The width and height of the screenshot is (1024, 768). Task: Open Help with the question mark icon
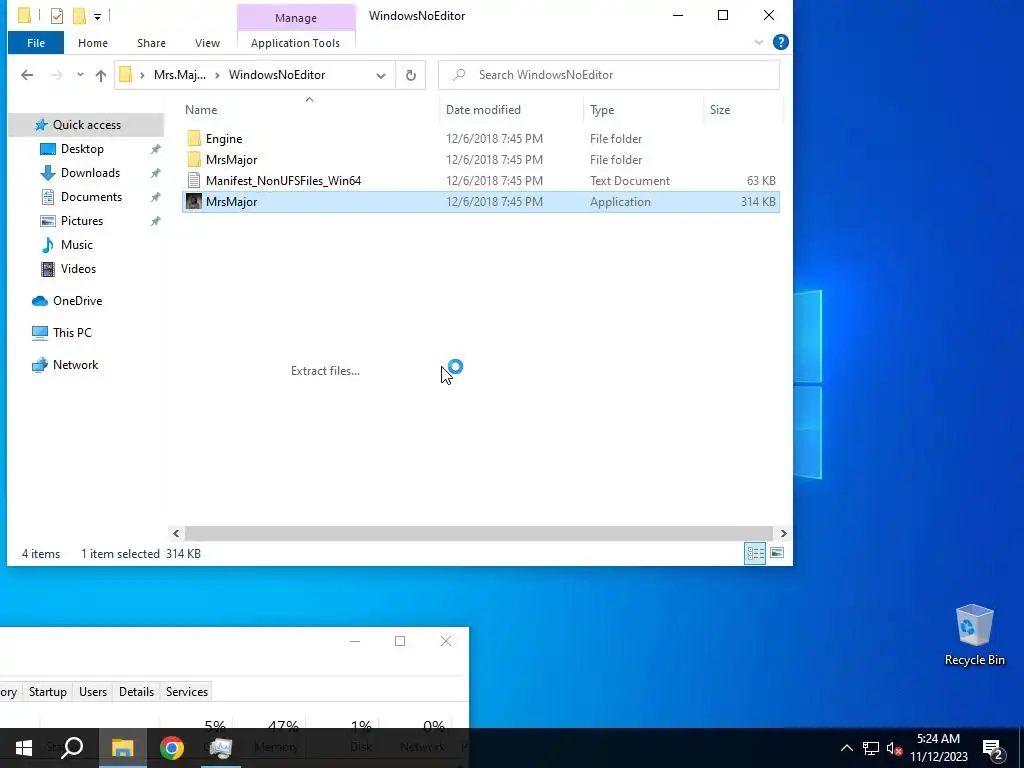pos(780,42)
